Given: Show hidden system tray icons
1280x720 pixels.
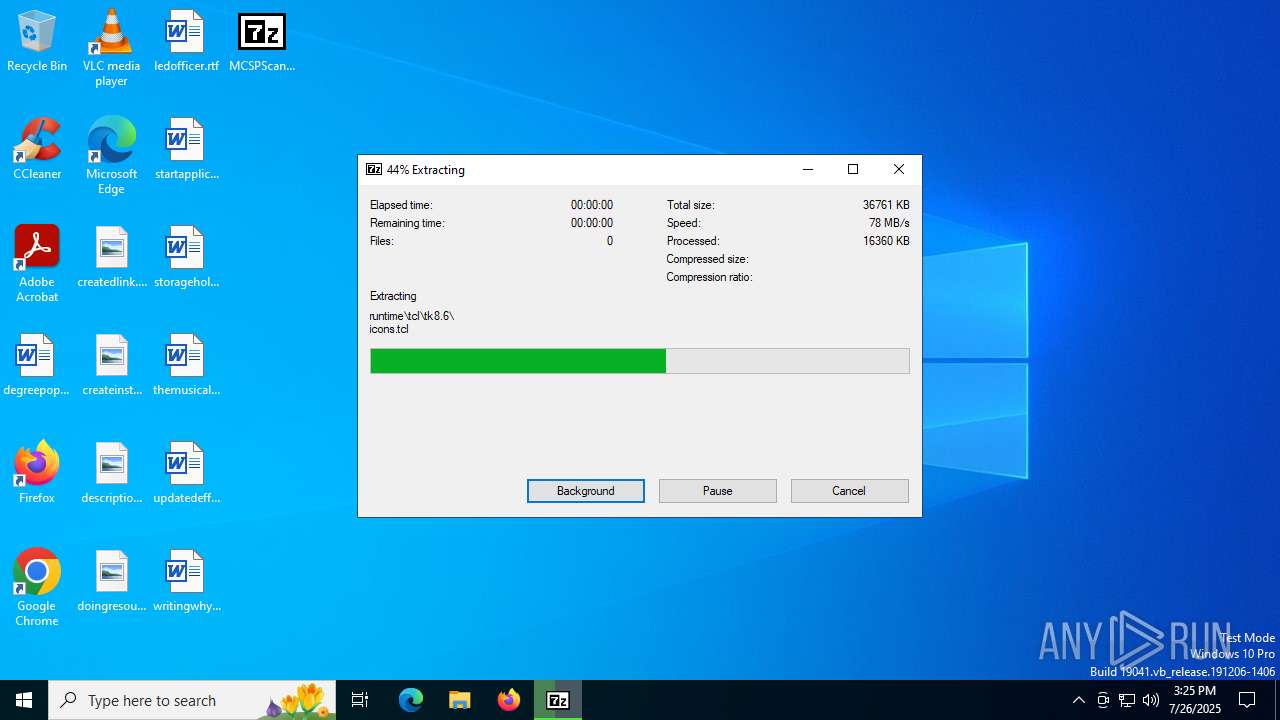Looking at the screenshot, I should pyautogui.click(x=1078, y=700).
